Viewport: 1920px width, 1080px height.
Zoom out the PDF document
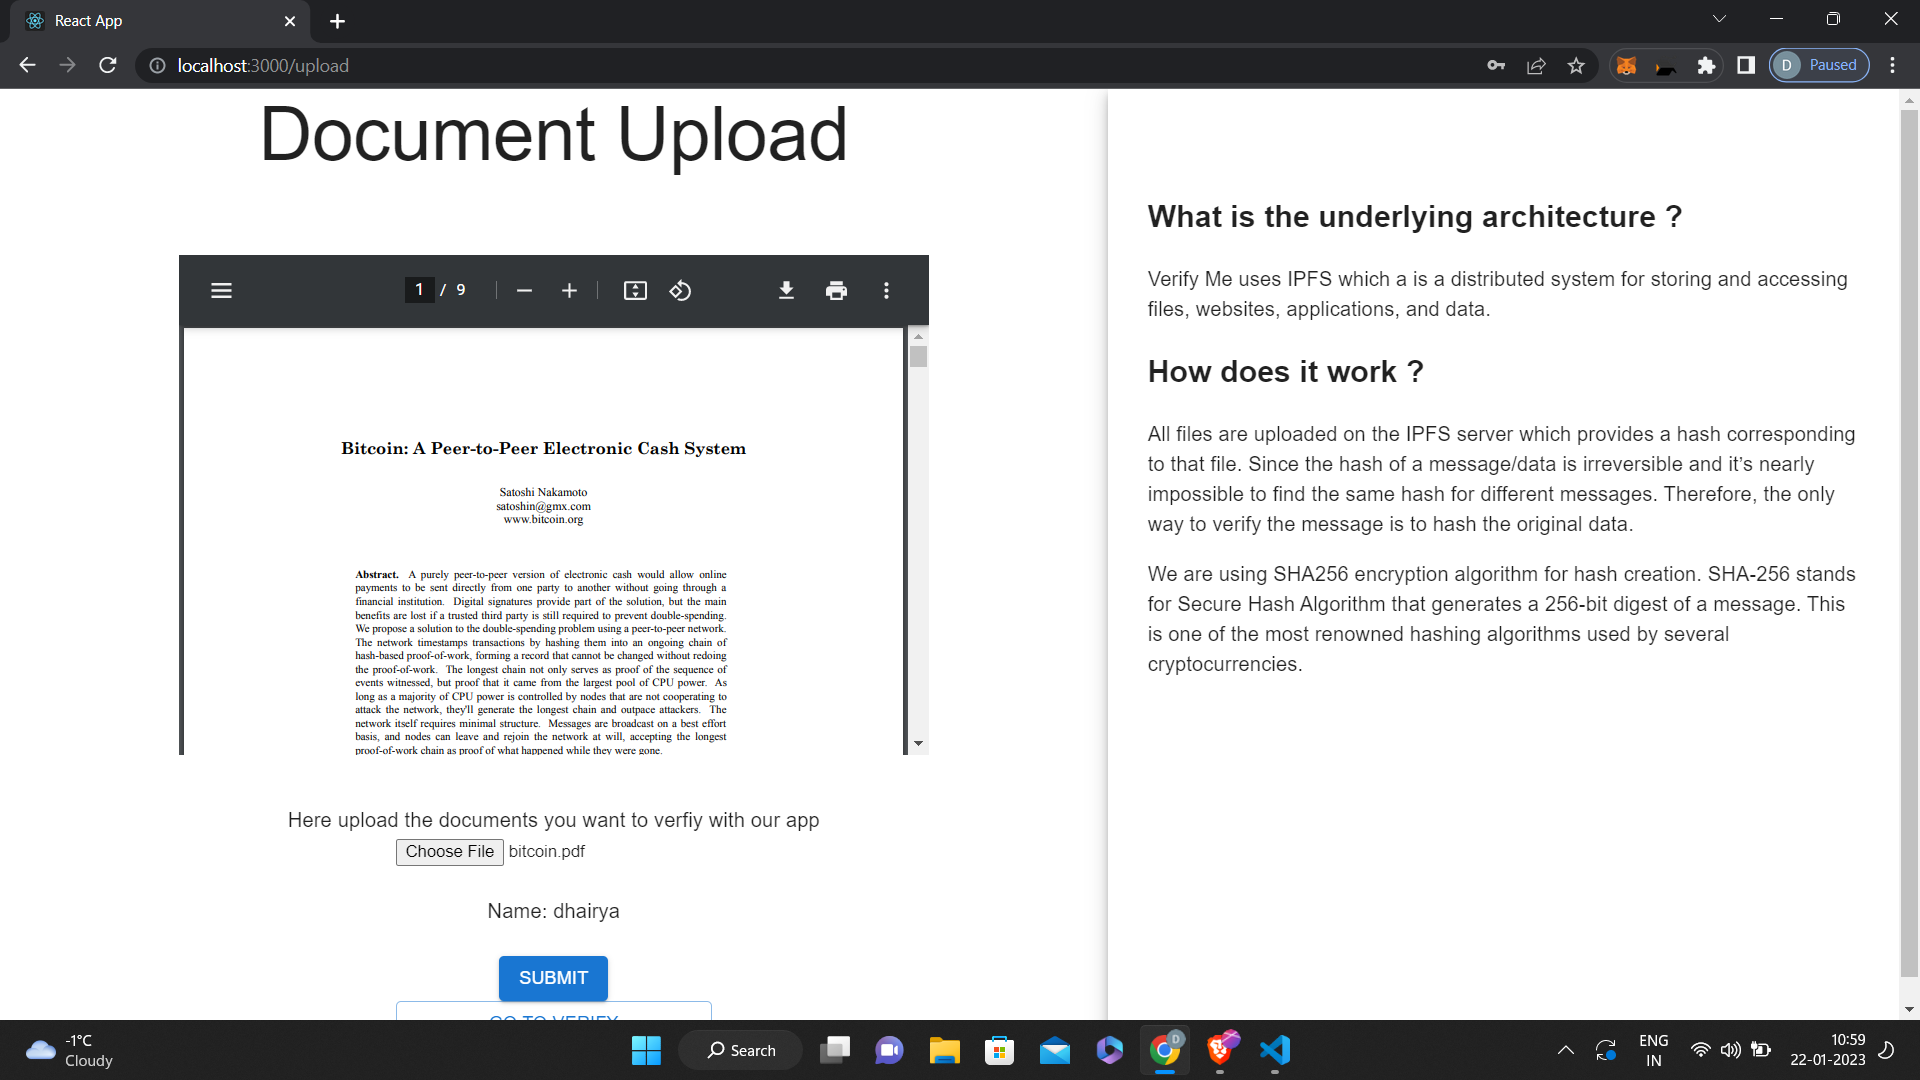[524, 291]
